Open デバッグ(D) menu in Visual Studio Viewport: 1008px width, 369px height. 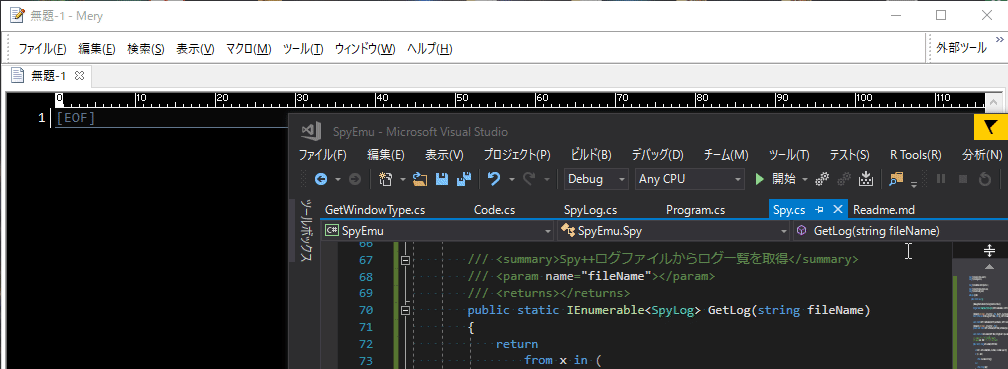tap(657, 155)
